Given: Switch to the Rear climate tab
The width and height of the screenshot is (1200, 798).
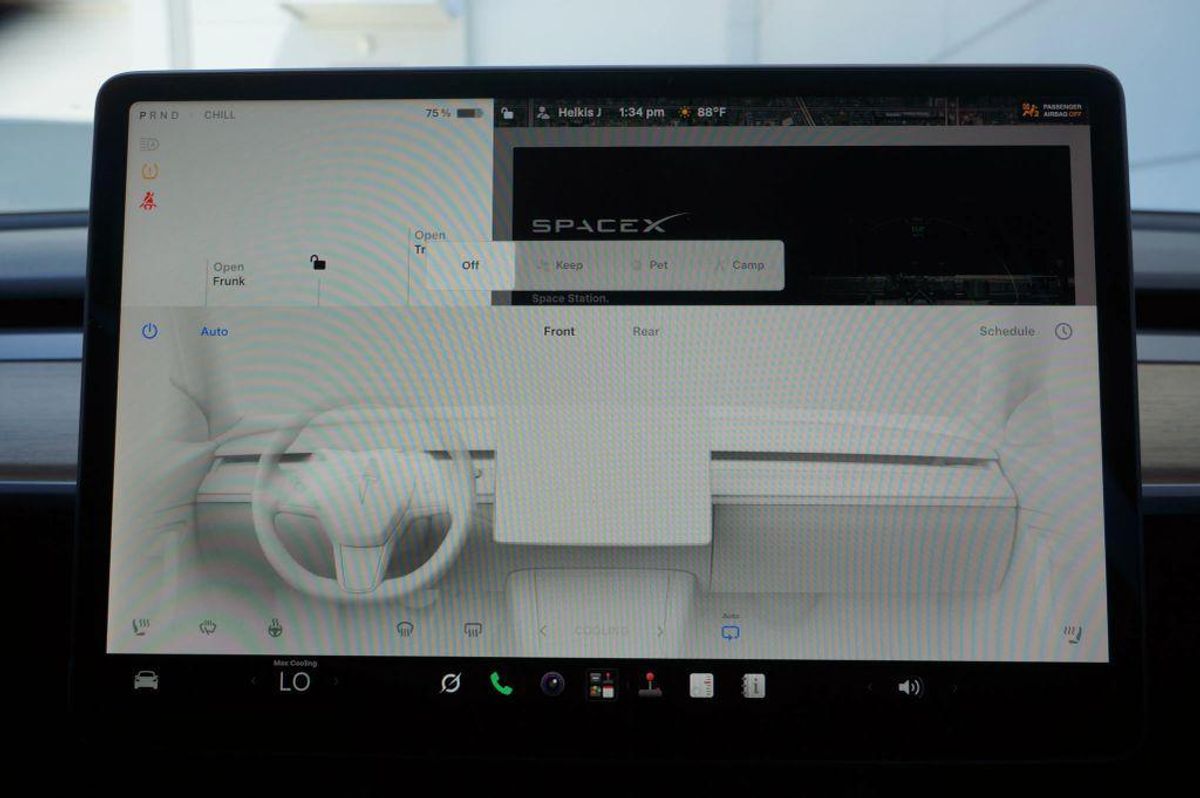Looking at the screenshot, I should click(x=646, y=331).
